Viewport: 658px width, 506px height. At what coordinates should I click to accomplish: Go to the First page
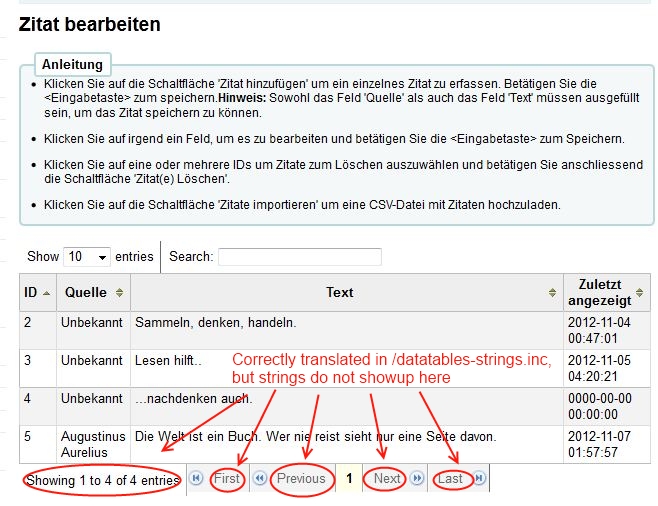(227, 479)
